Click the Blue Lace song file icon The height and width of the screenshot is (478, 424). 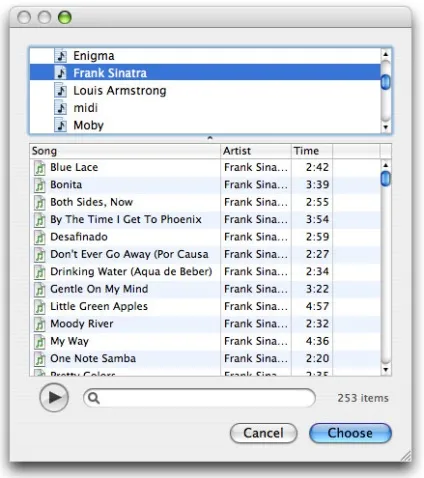pyautogui.click(x=40, y=167)
